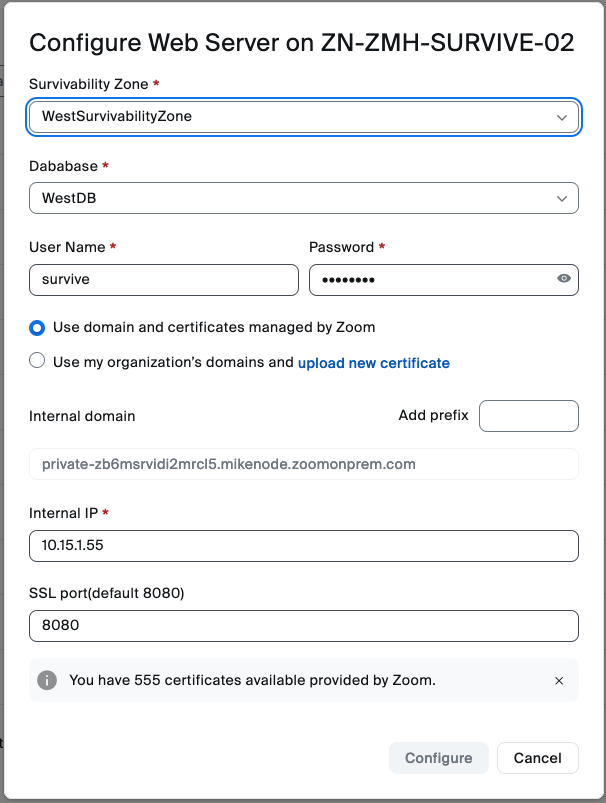Click the Survivability Zone chevron arrow
Screen dimensions: 606x803
[561, 117]
